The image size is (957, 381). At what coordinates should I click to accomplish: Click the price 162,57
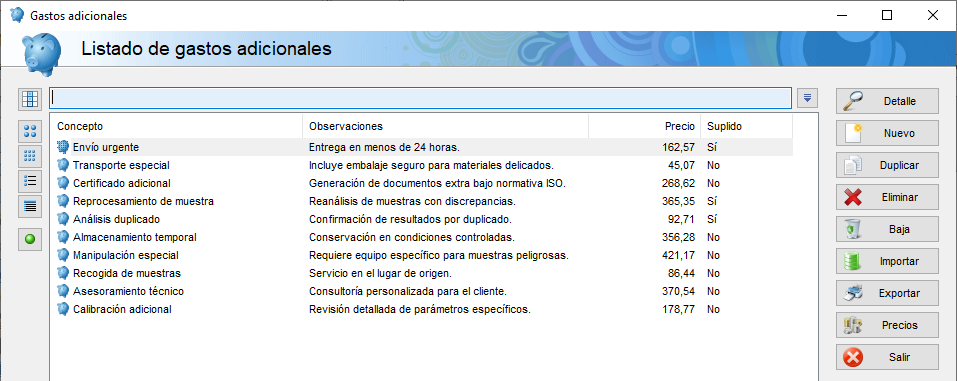point(678,147)
